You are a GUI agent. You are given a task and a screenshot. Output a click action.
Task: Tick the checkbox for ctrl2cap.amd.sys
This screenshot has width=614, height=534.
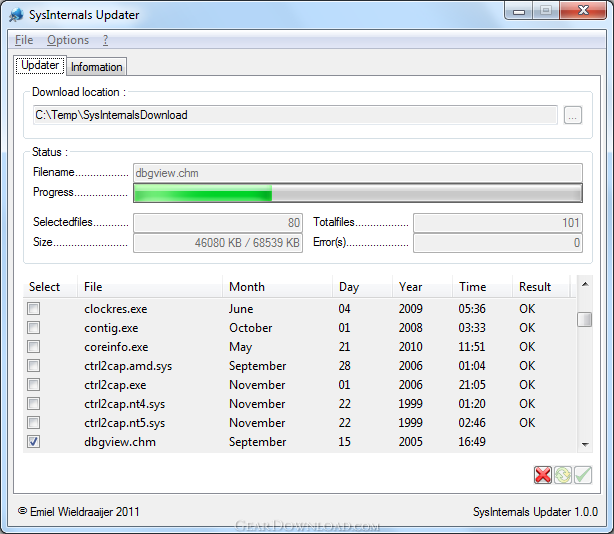(x=34, y=366)
